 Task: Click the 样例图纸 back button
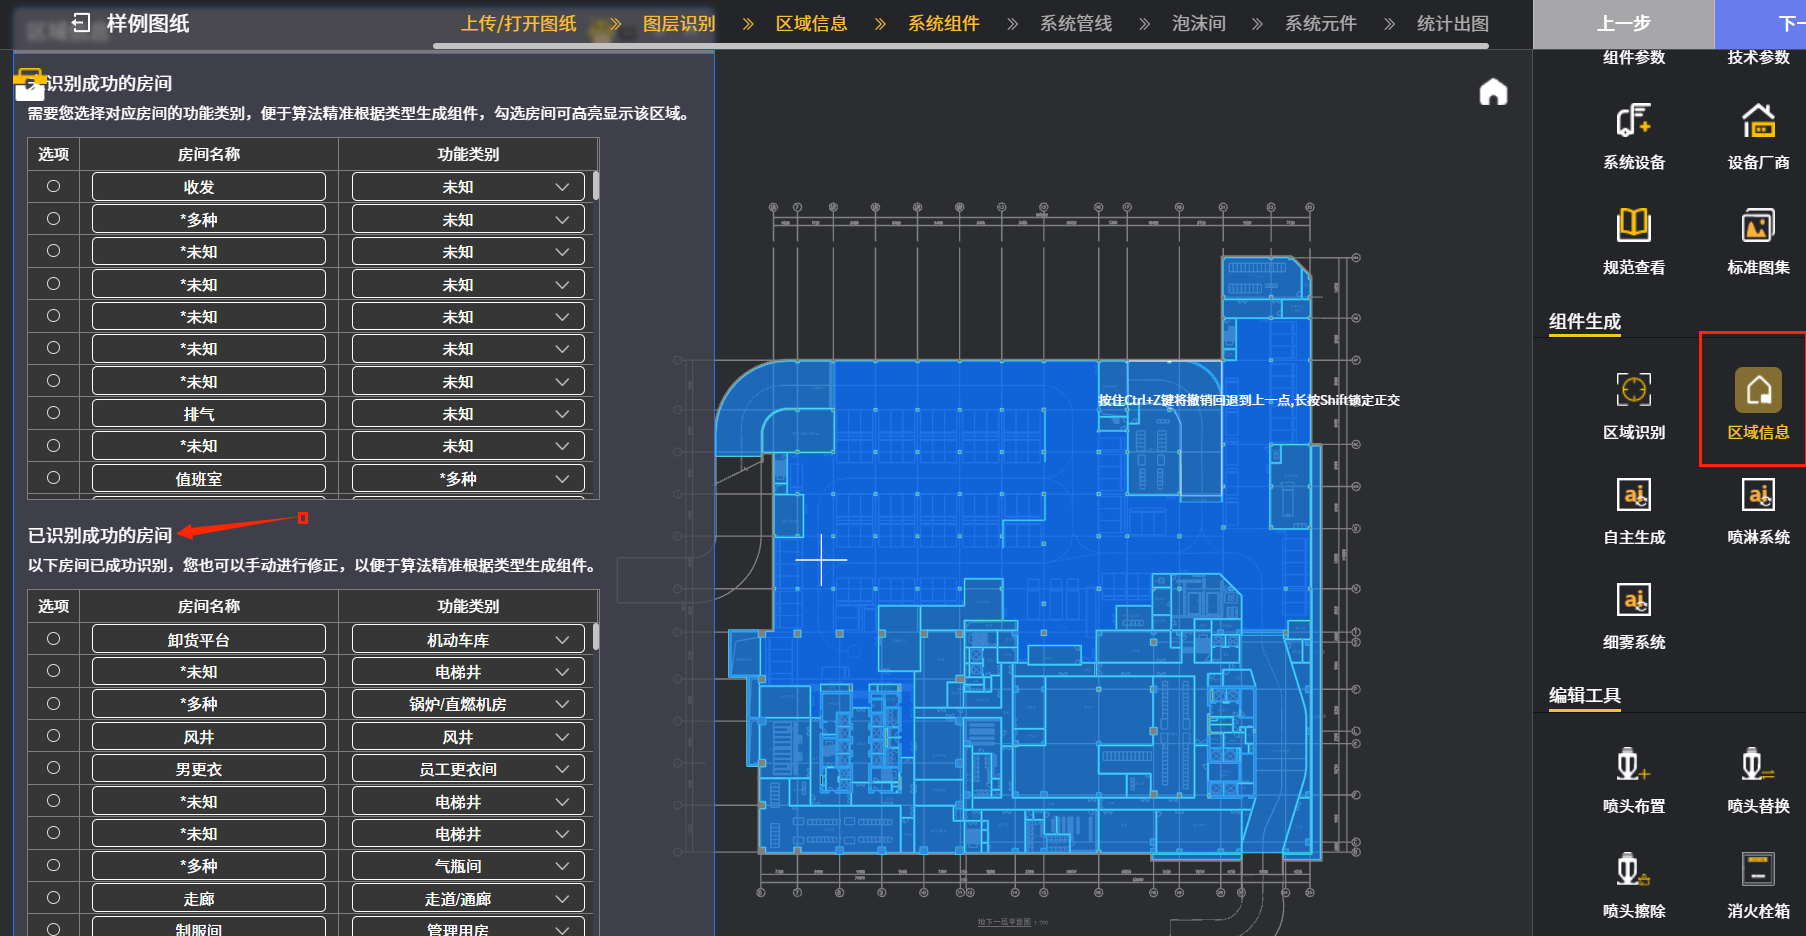[82, 23]
